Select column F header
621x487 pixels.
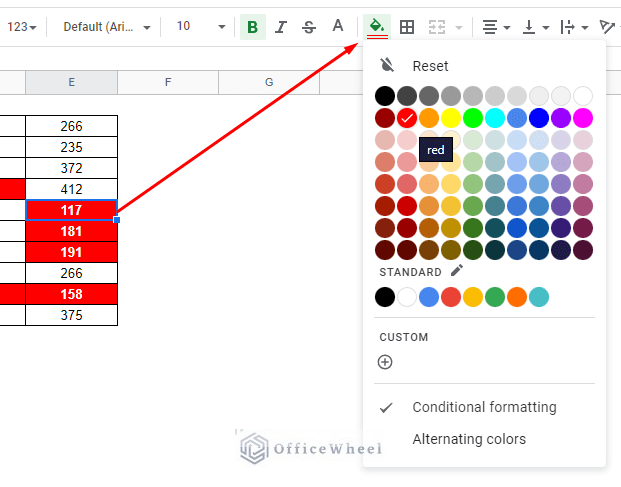coord(168,82)
